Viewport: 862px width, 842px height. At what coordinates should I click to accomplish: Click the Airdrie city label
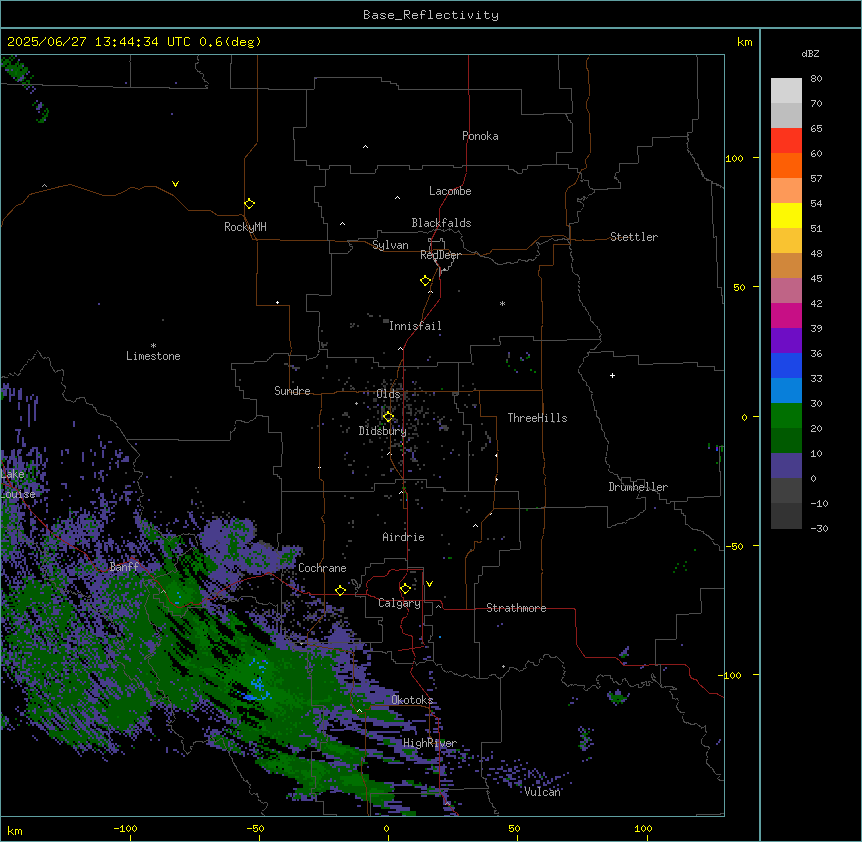click(403, 537)
